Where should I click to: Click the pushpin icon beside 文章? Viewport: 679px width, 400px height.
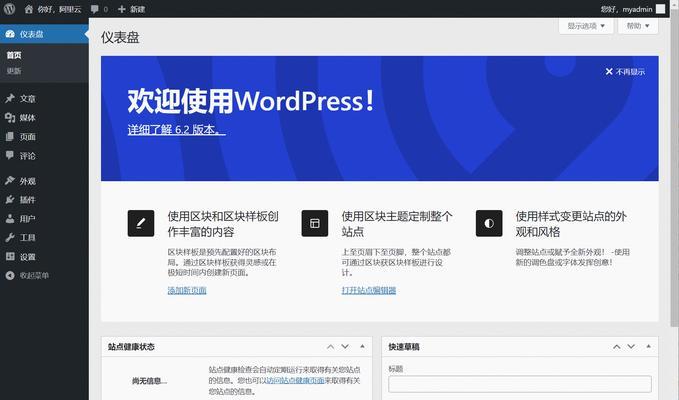[10, 98]
